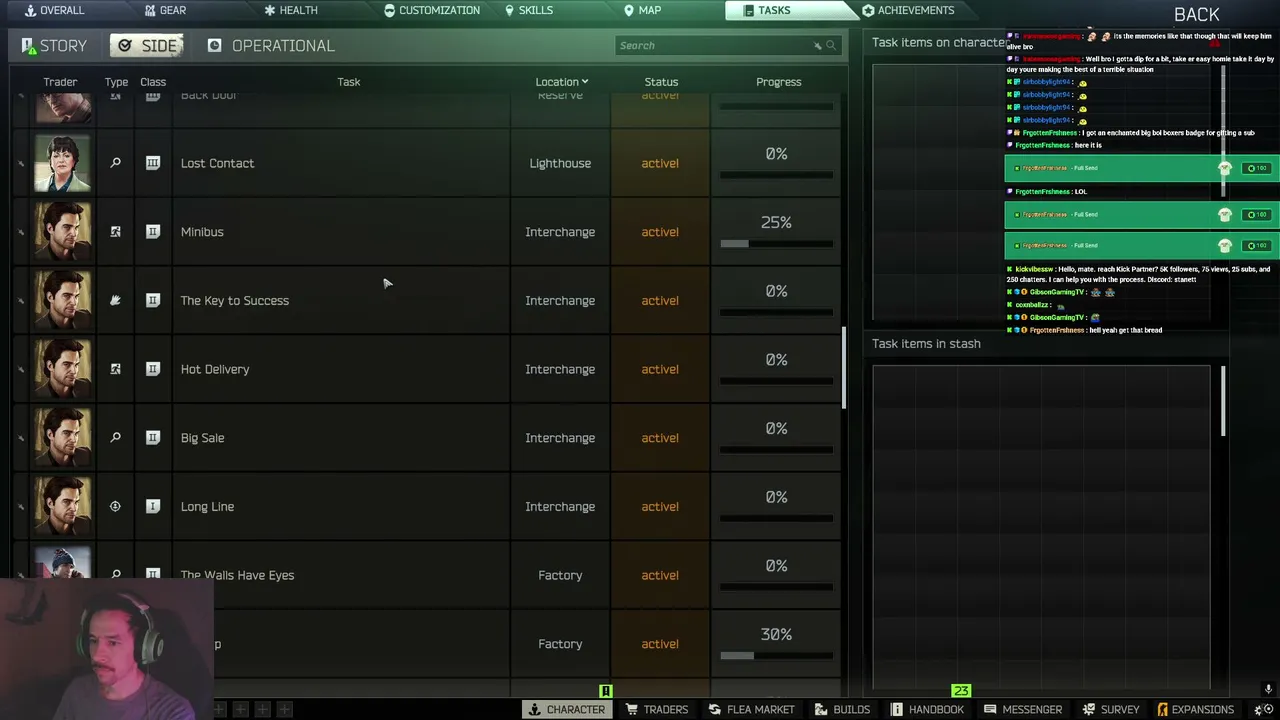Sort by the Task column header
Viewport: 1280px width, 720px height.
[x=349, y=82]
